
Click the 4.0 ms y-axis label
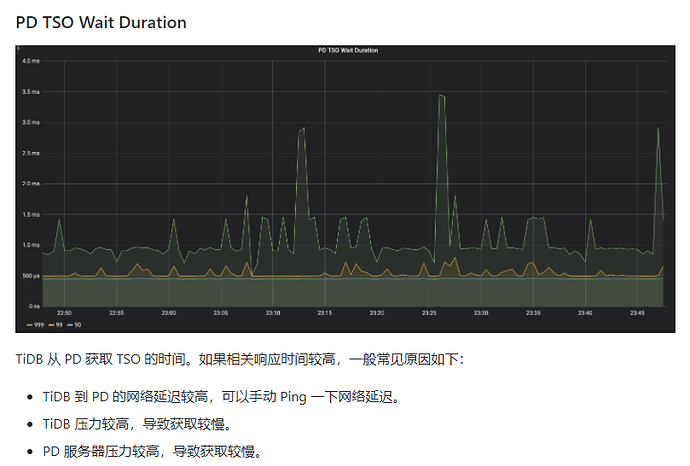(x=31, y=61)
